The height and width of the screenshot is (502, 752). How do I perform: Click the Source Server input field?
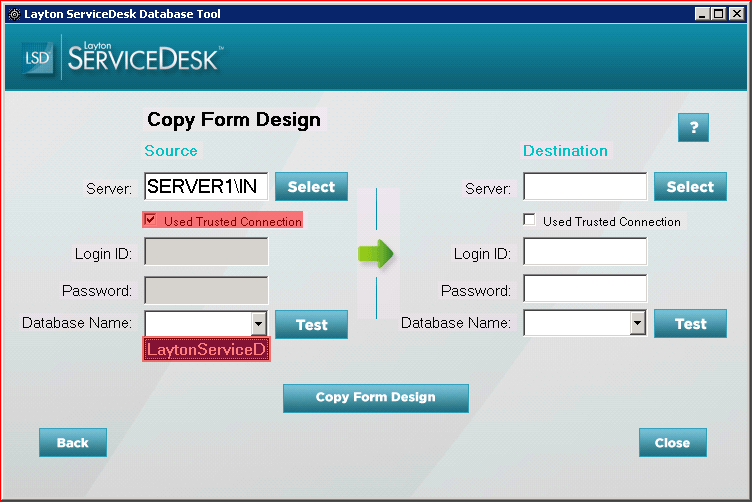[206, 186]
